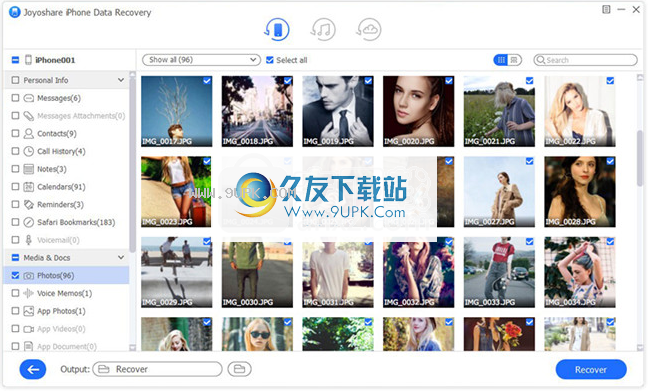Open thumbnail IMG_0030.JPG
The width and height of the screenshot is (649, 391).
click(257, 272)
